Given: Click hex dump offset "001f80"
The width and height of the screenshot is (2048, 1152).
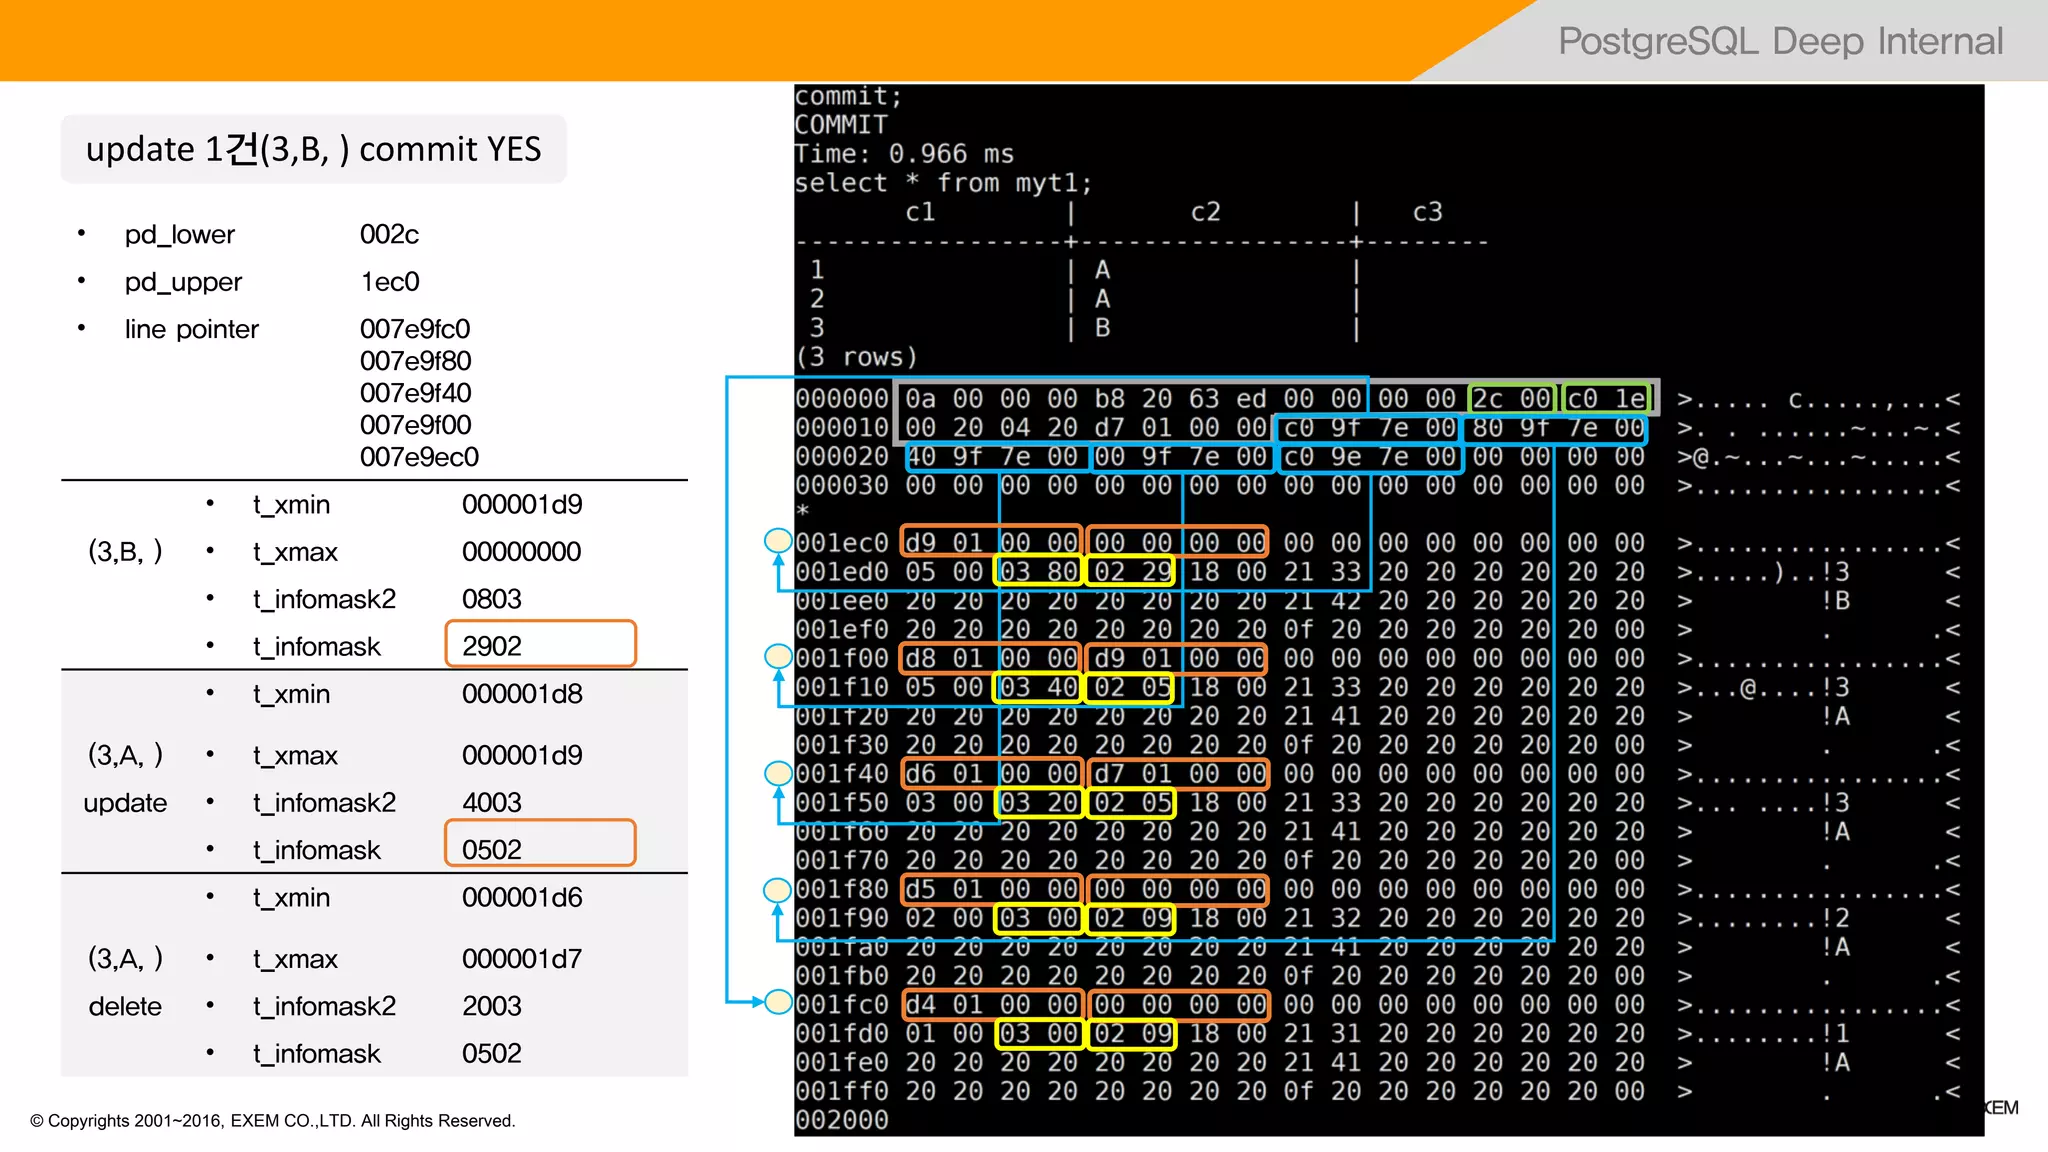Looking at the screenshot, I should (842, 890).
